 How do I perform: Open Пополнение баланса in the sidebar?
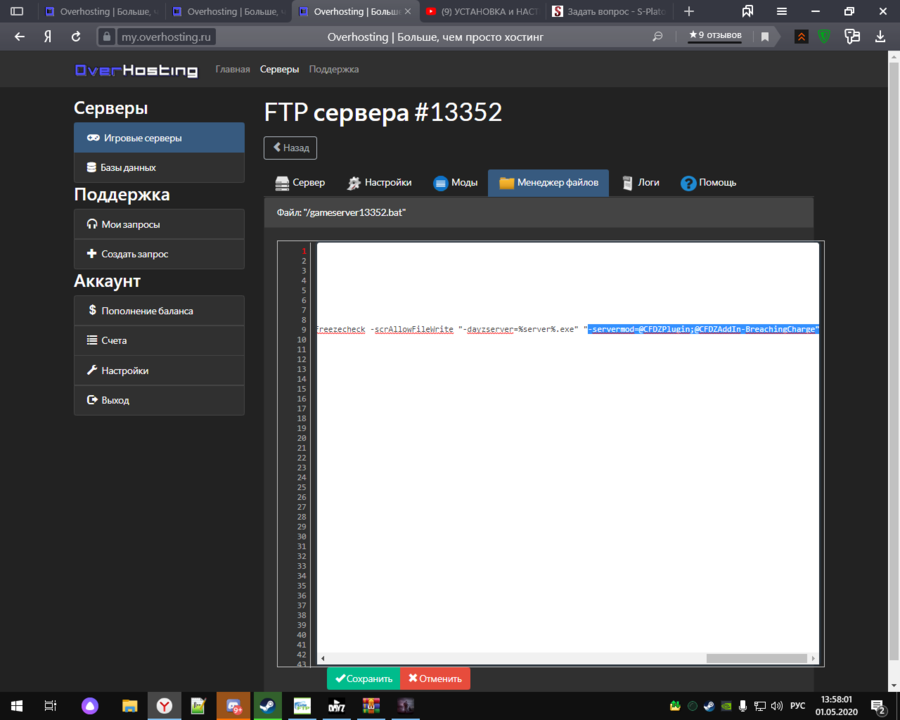click(x=159, y=311)
